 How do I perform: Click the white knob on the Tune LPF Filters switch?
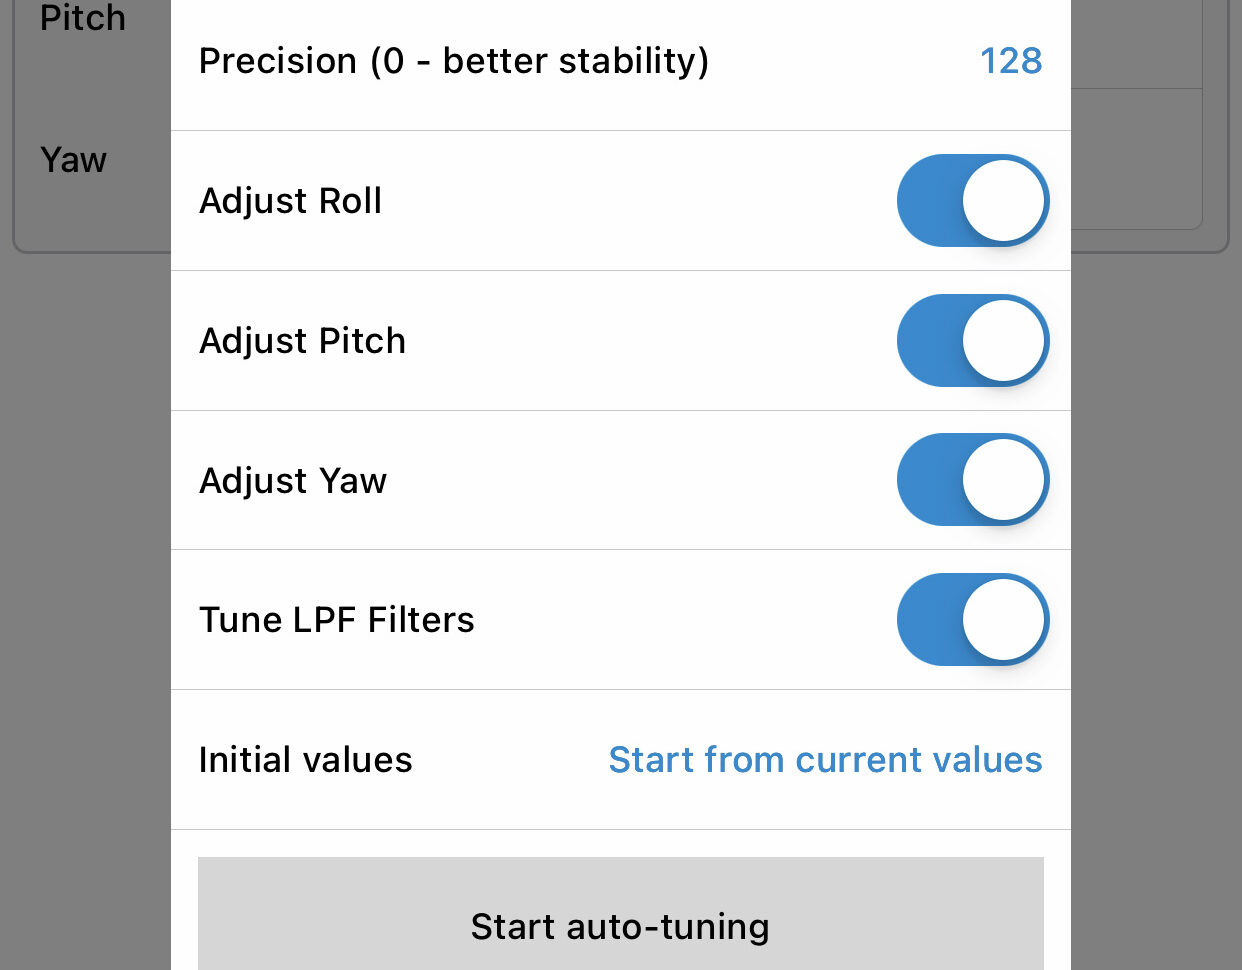click(1003, 620)
